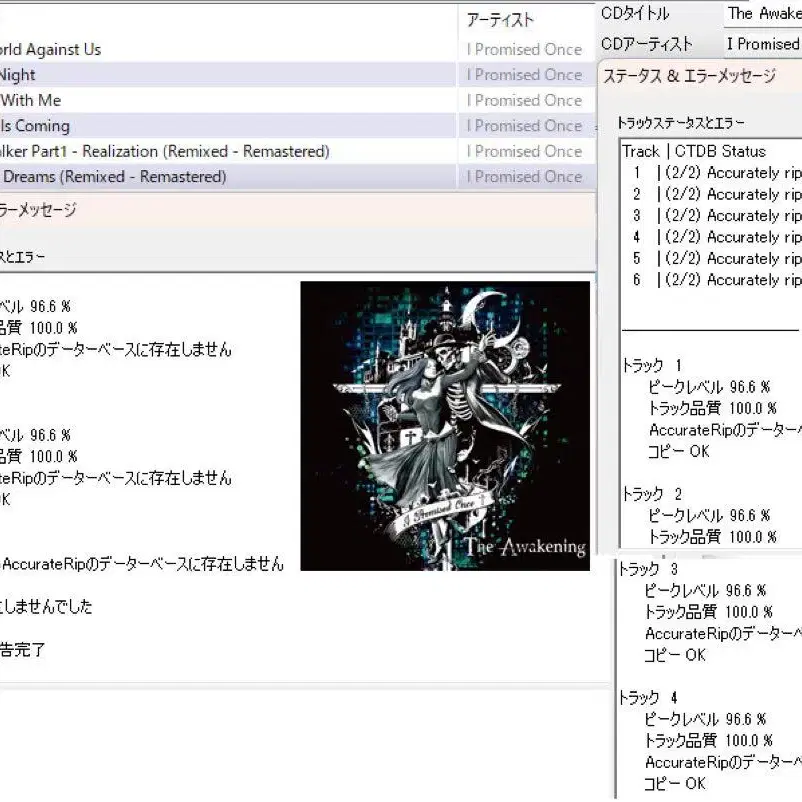
Task: Click 'コピー OK' under トラック 1
Action: (x=679, y=452)
